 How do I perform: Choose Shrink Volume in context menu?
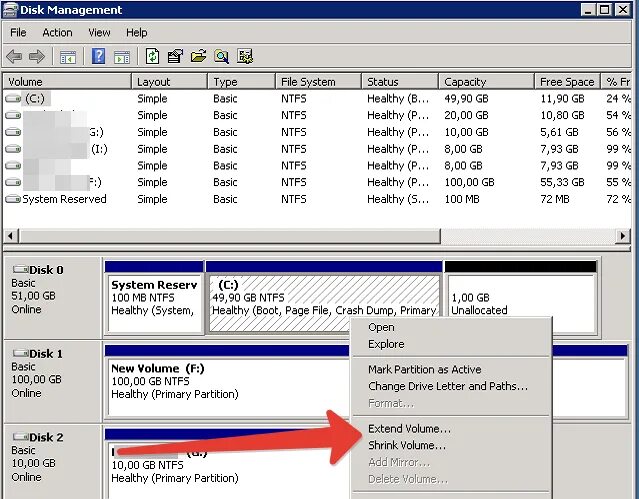point(451,446)
